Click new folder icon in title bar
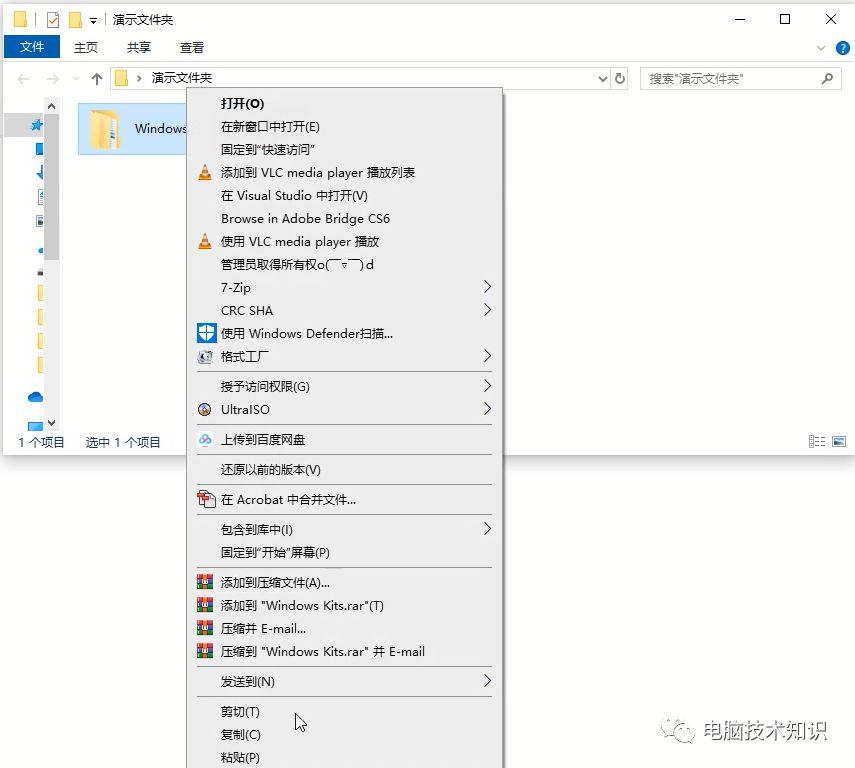Screen dimensions: 855x768 (x=75, y=20)
